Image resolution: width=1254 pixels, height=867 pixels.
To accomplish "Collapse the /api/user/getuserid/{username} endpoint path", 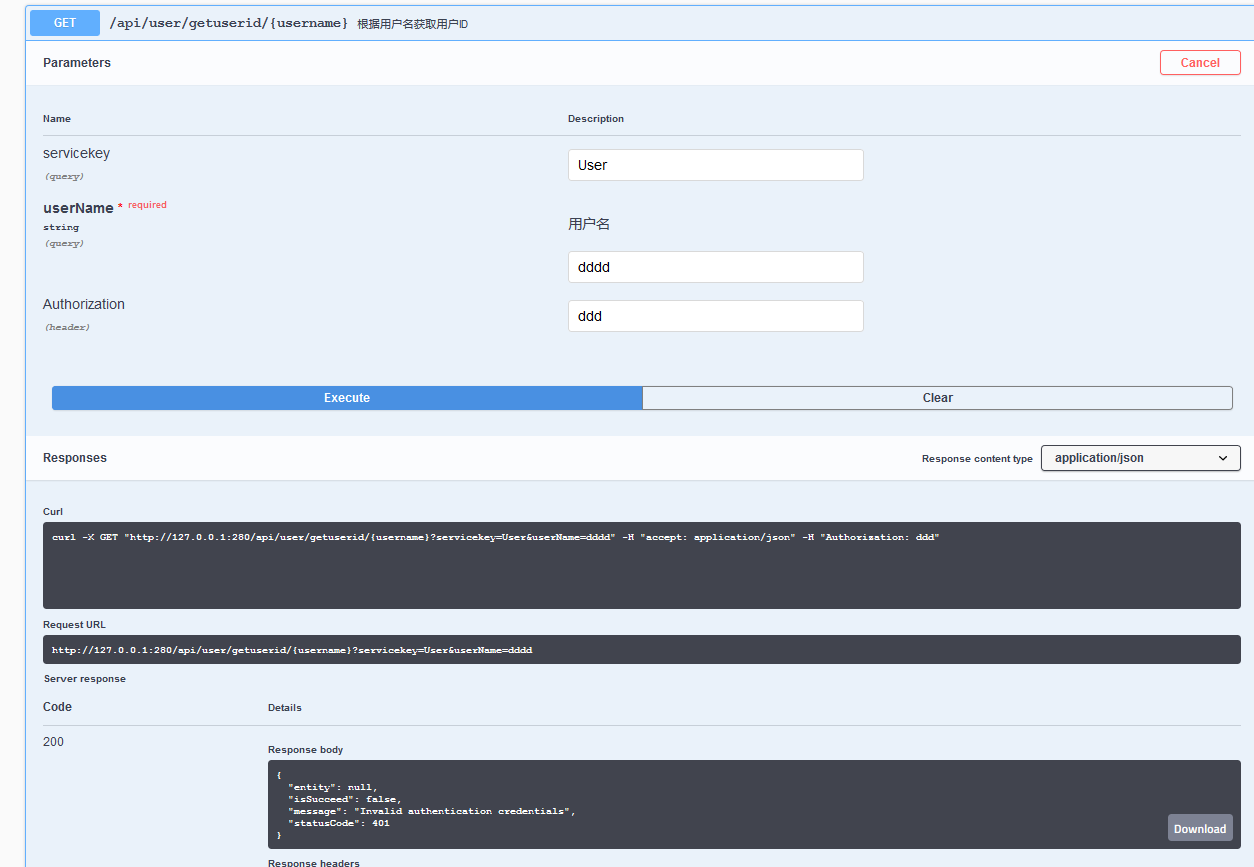I will click(229, 23).
